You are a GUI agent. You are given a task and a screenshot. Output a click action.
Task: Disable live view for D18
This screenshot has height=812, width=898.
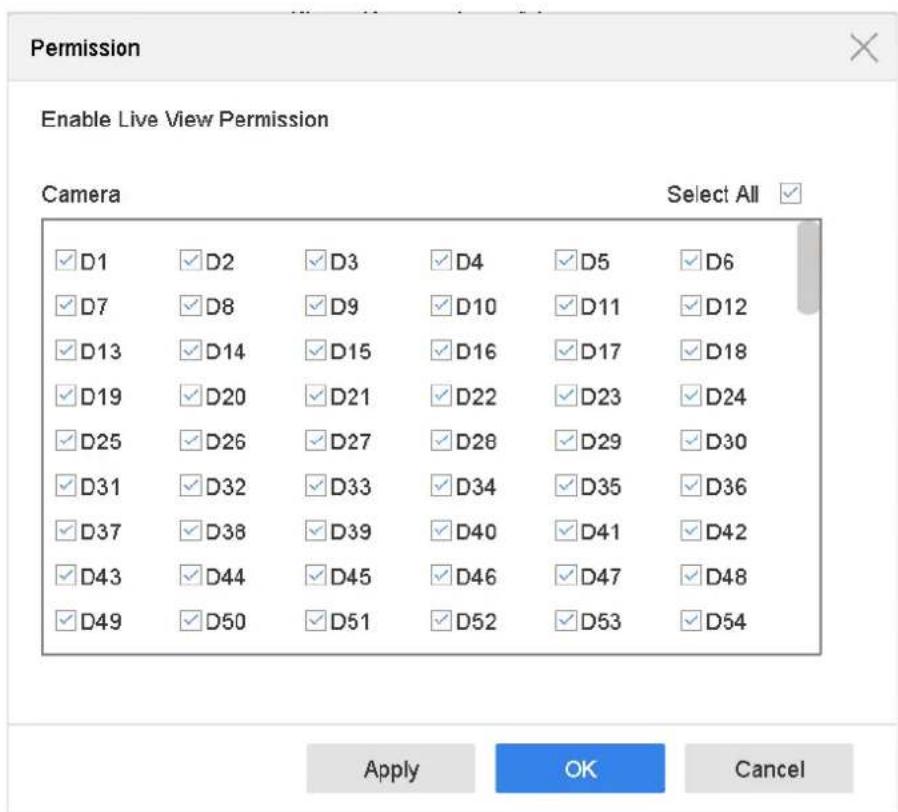691,350
